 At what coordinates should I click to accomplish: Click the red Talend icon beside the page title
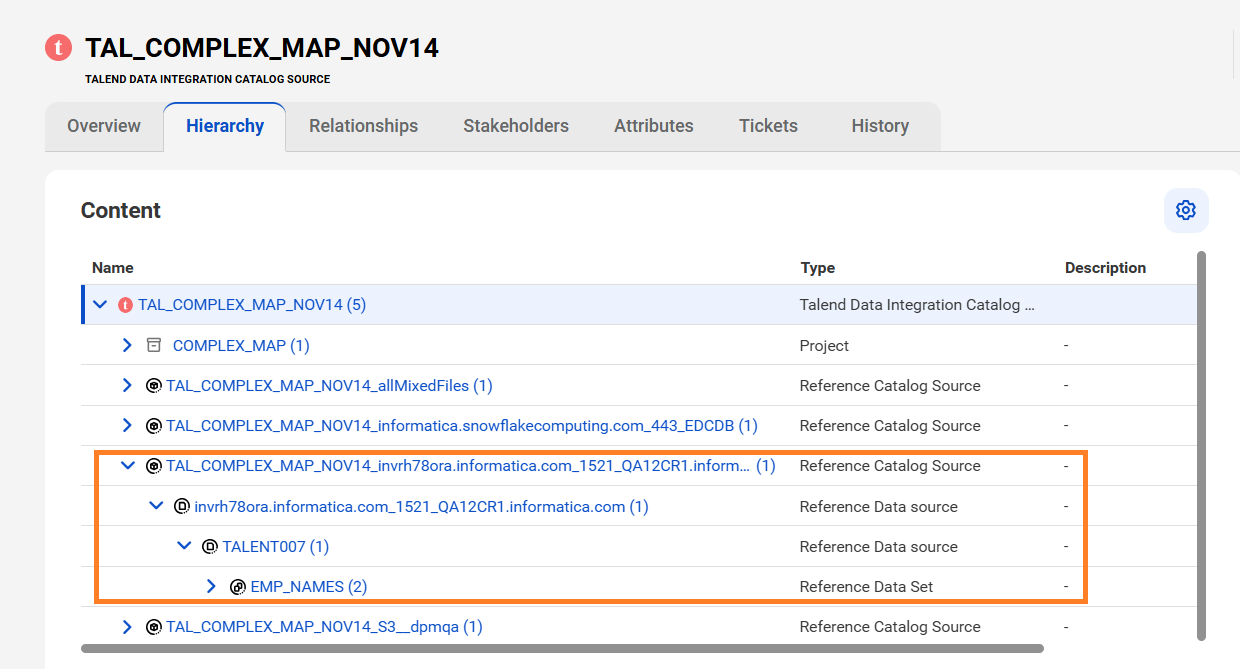(x=59, y=47)
